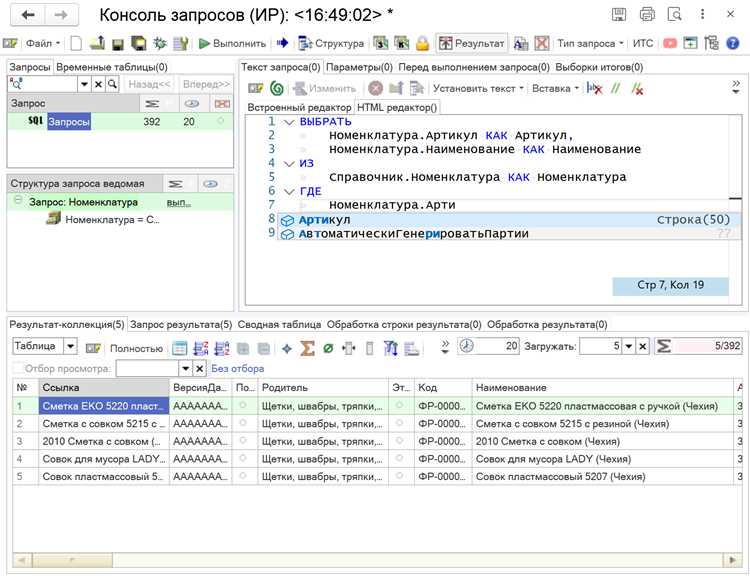Click the new blank document icon
Viewport: 750px width, 577px height.
pyautogui.click(x=76, y=44)
